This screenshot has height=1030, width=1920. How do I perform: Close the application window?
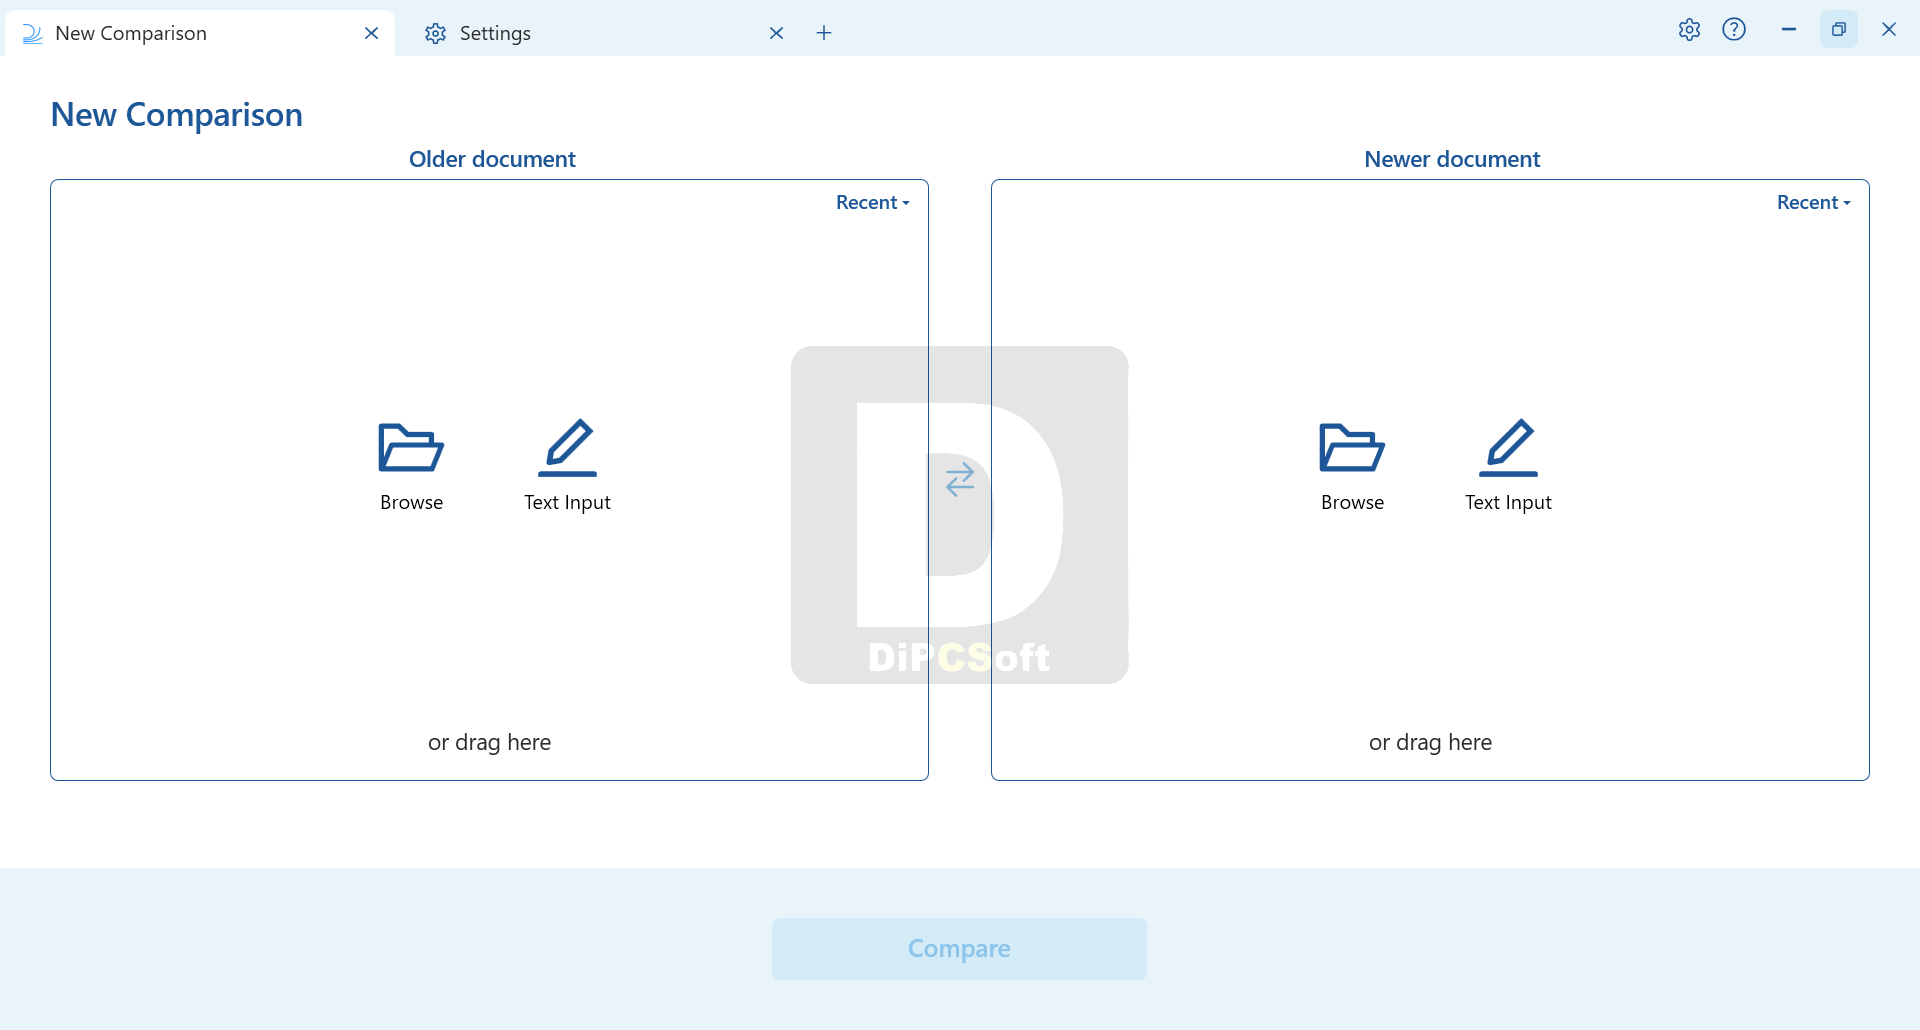[x=1889, y=29]
